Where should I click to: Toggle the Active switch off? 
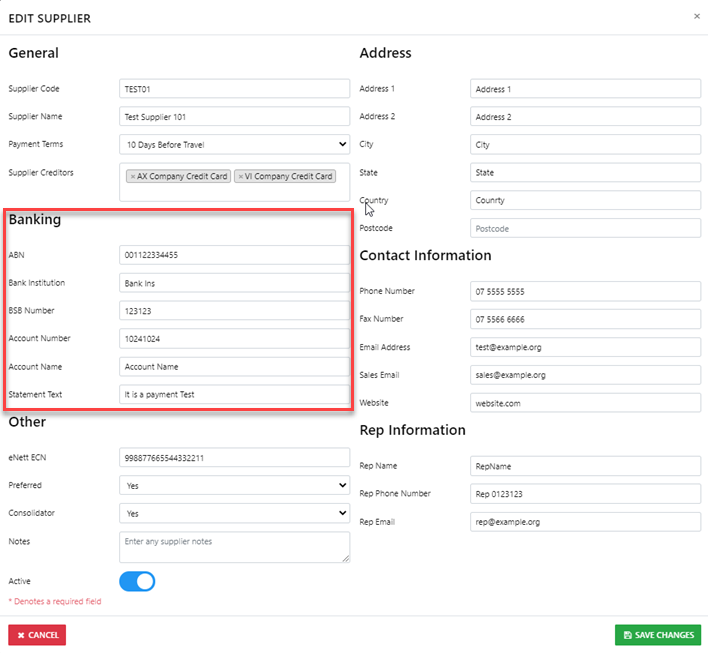coord(137,581)
